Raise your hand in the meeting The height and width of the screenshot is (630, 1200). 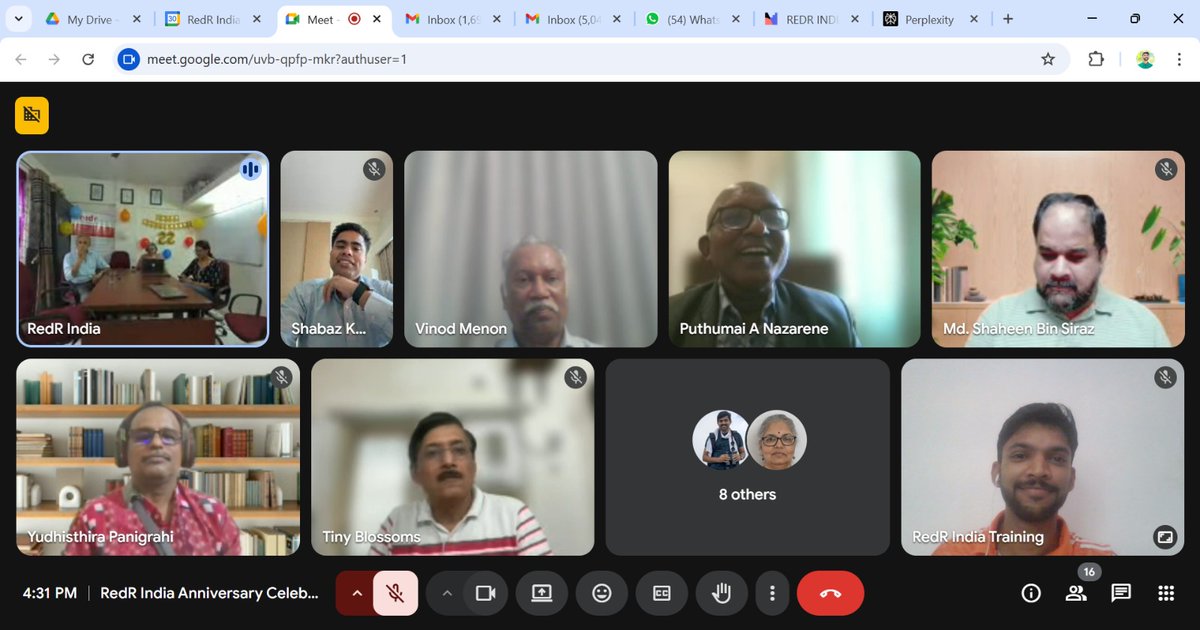pos(721,593)
